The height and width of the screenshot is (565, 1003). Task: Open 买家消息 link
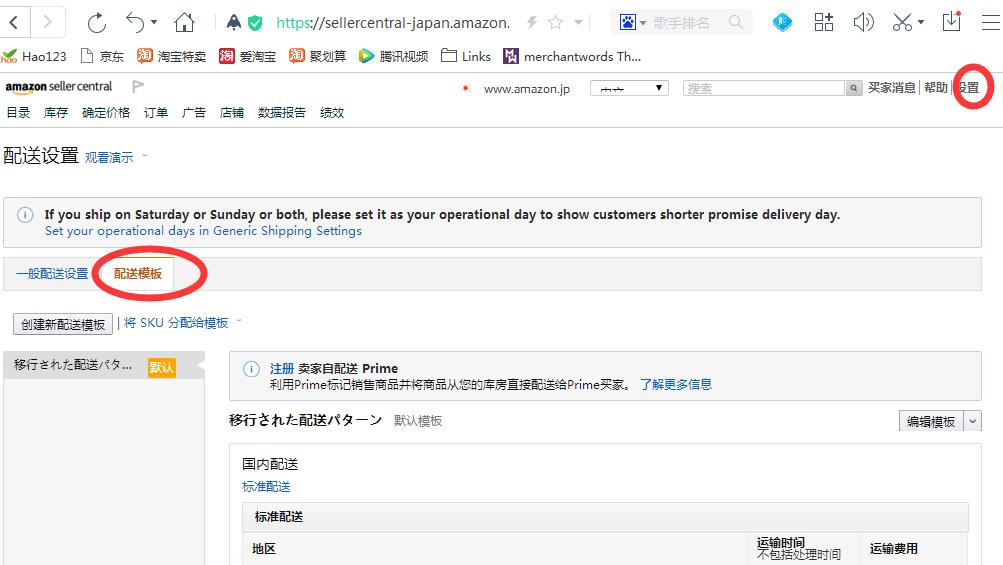pos(892,88)
